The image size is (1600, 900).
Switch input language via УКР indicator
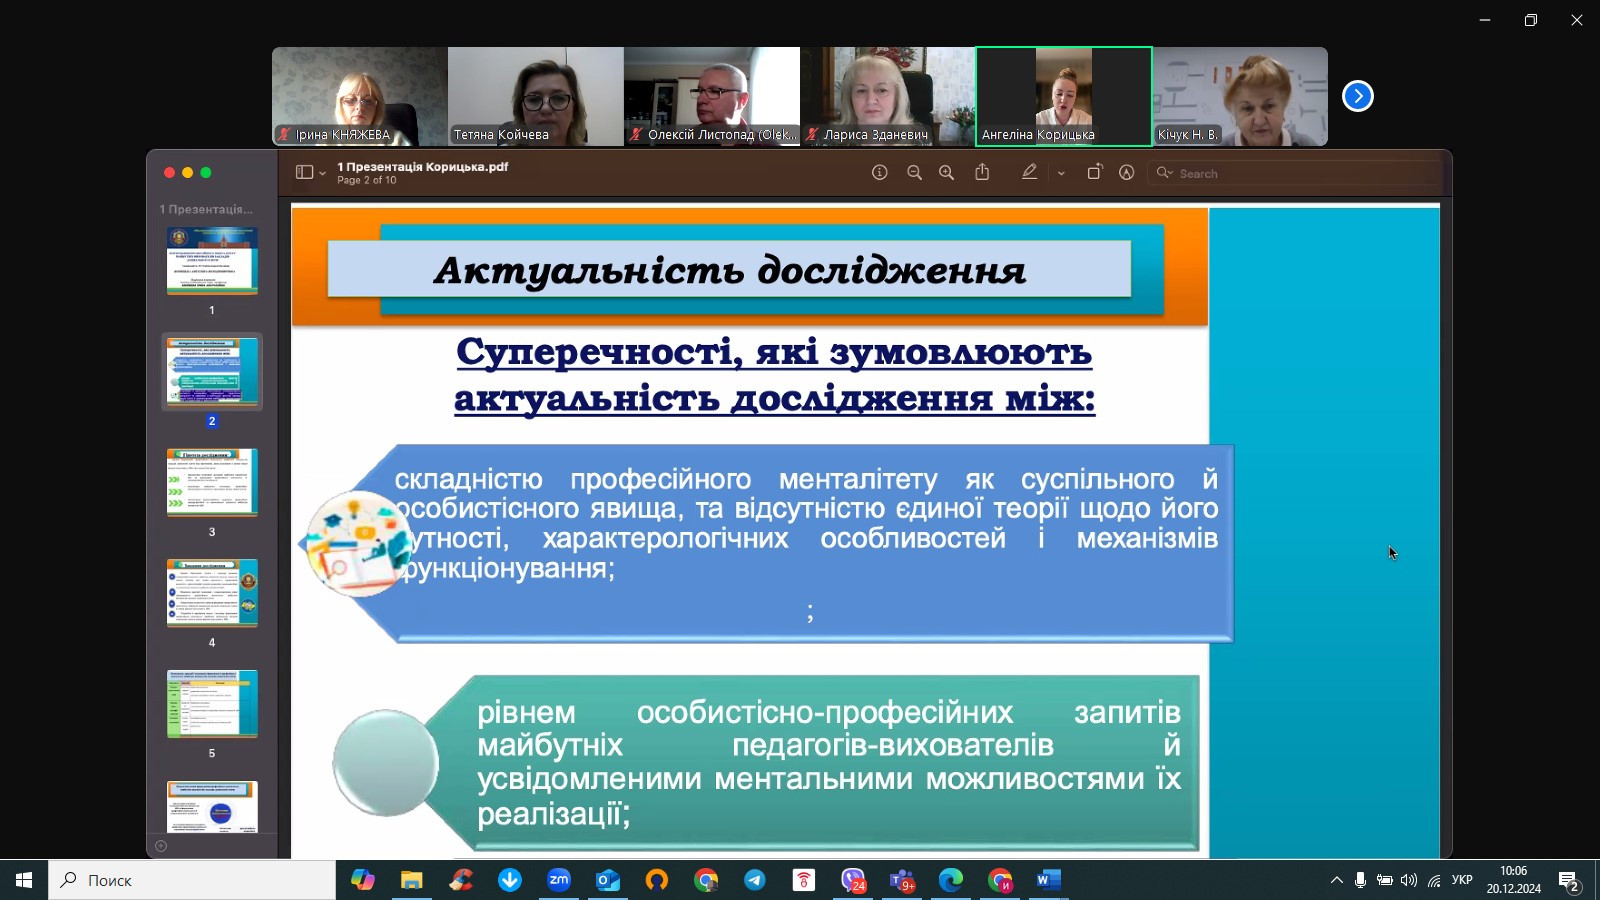pos(1462,880)
